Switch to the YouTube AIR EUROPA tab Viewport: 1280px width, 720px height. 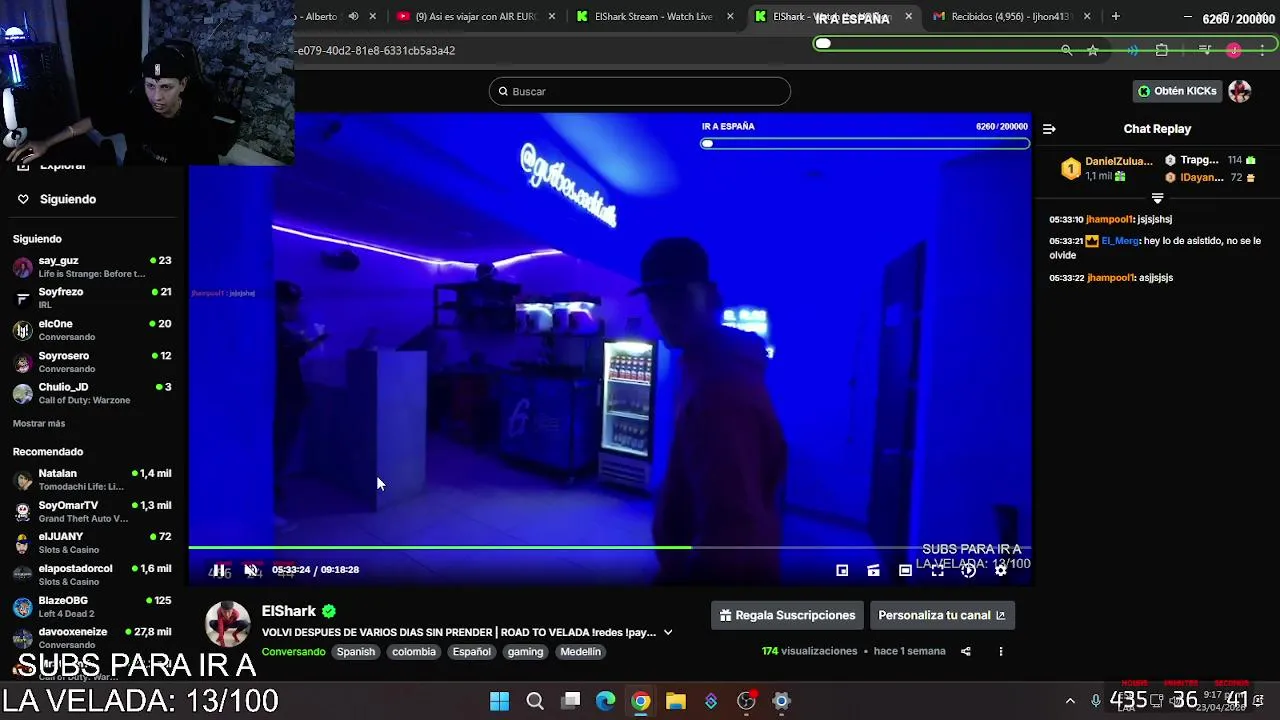click(x=475, y=16)
